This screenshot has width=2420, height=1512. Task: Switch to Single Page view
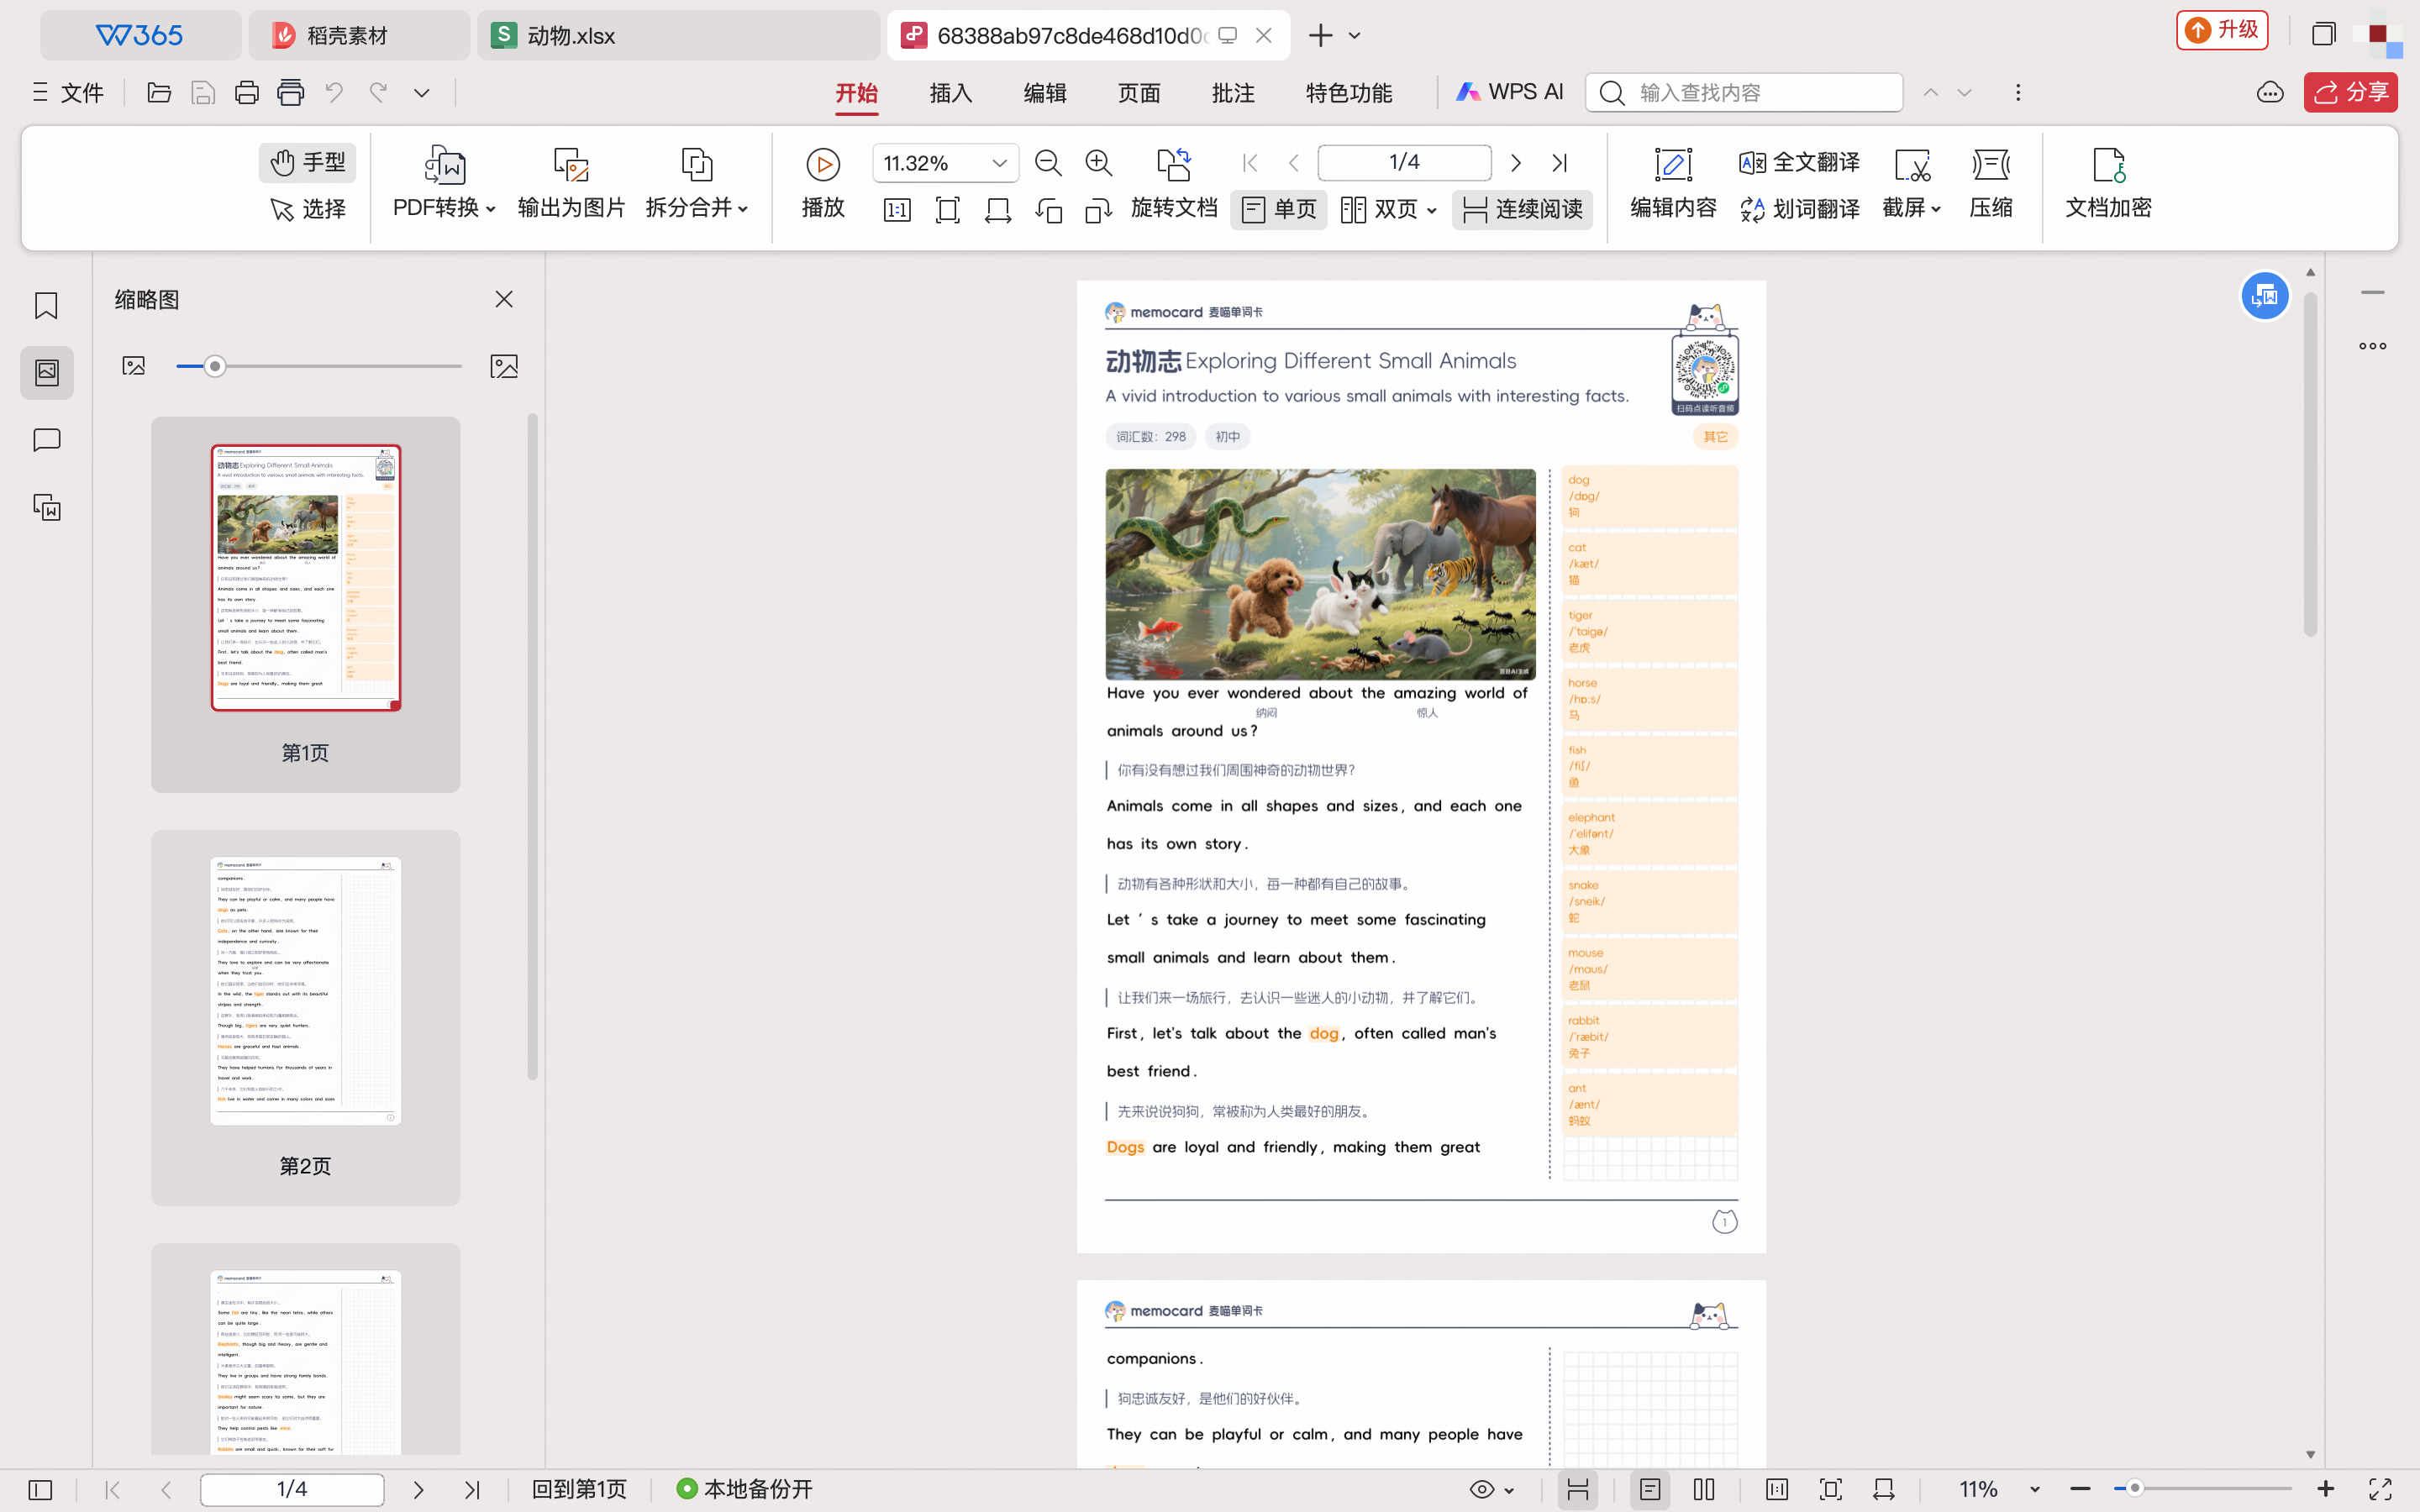[x=1278, y=209]
